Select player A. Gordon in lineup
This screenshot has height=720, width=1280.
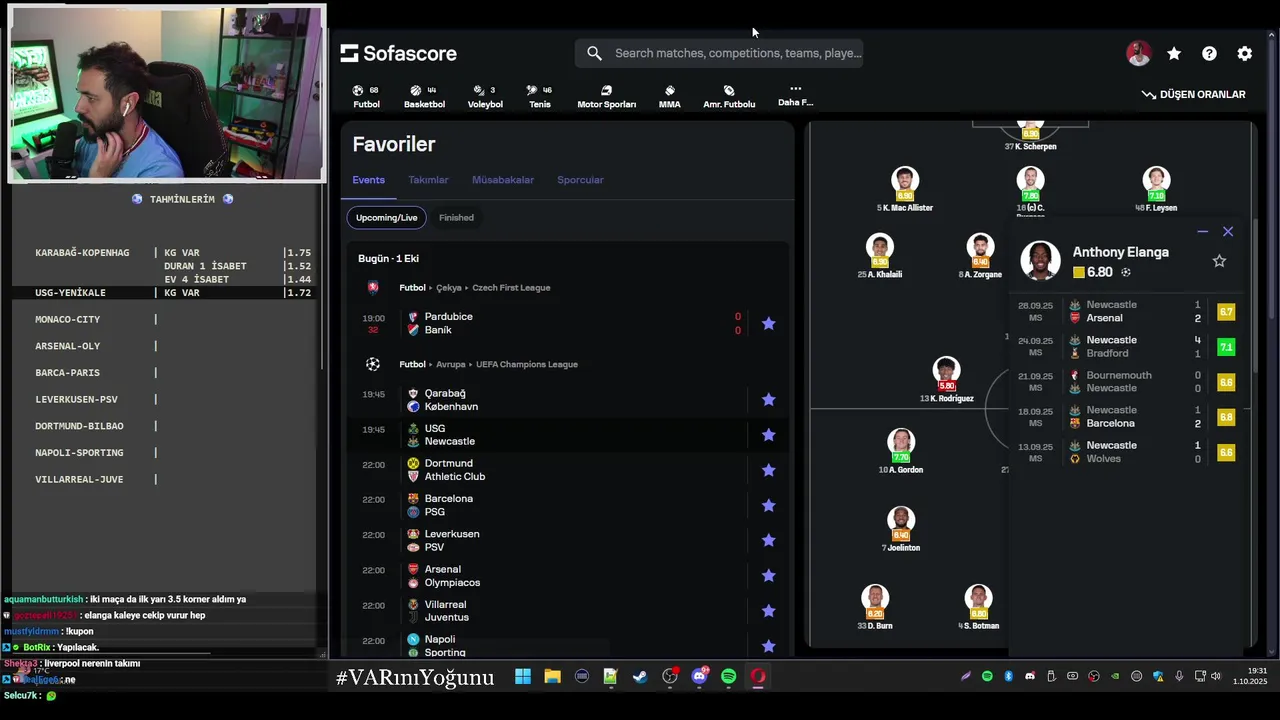[901, 451]
